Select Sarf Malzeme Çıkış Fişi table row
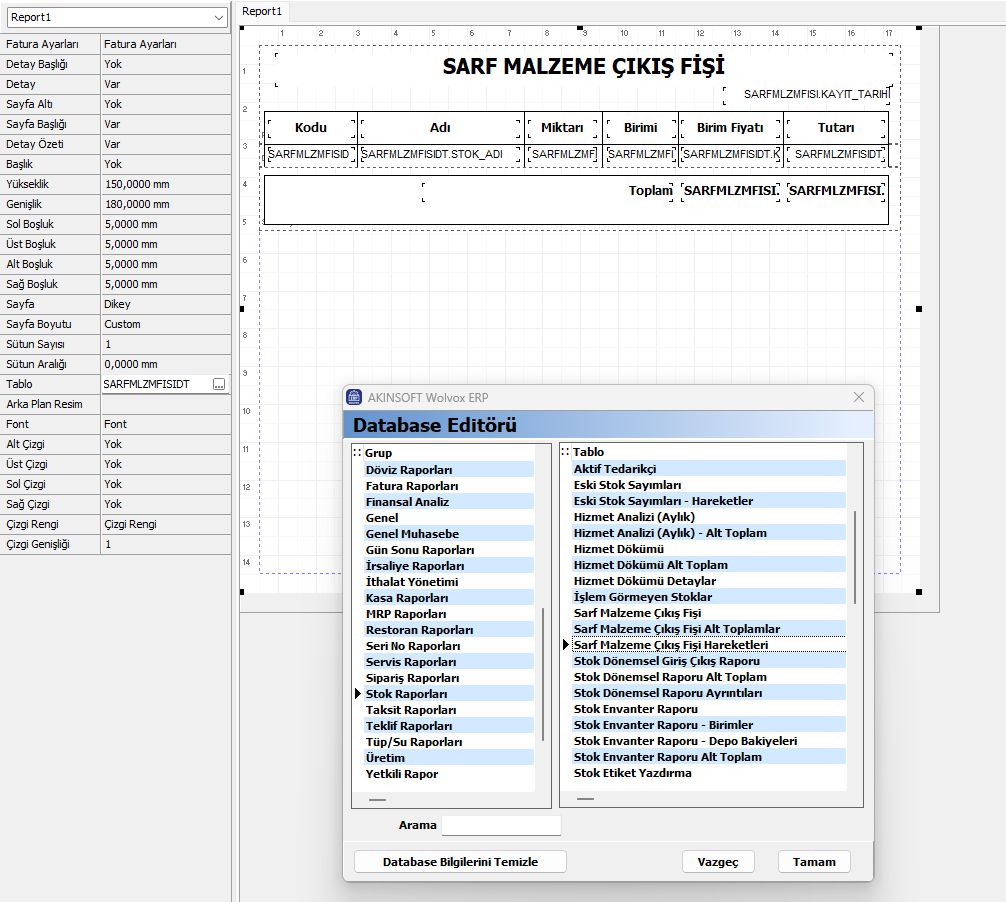1006x902 pixels. pos(709,613)
